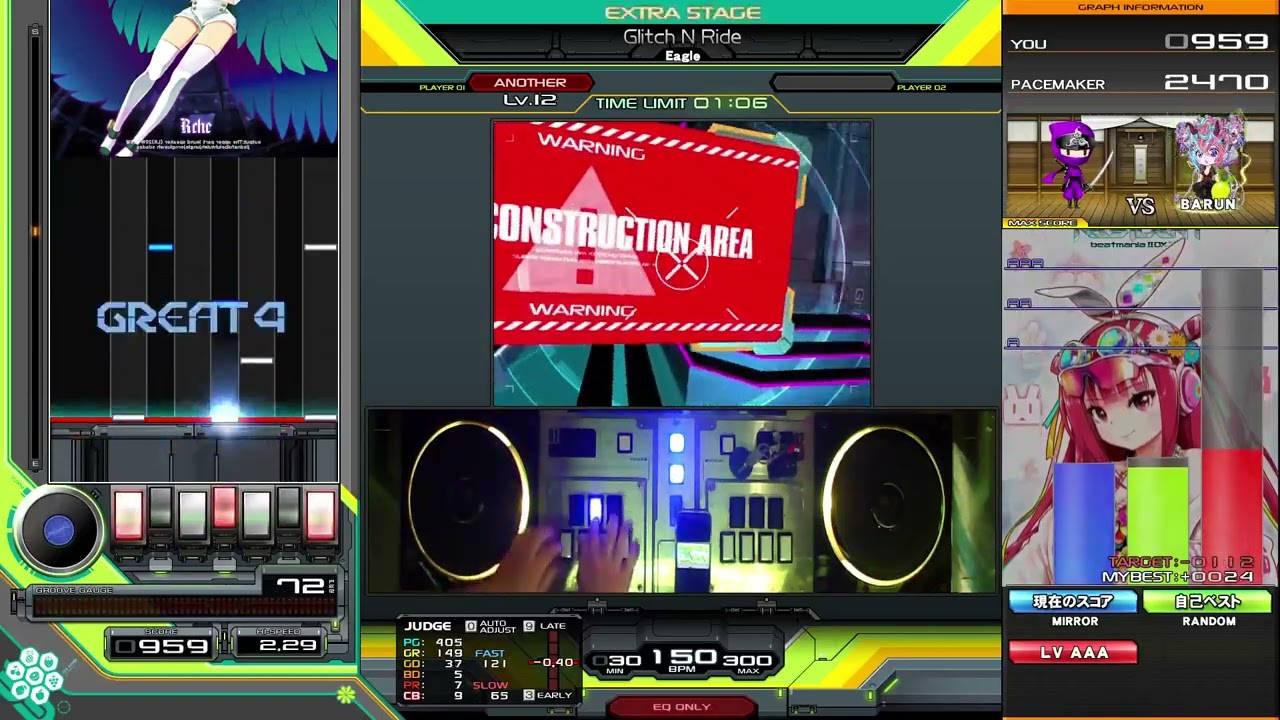Click the FAST 121 counter

490,659
